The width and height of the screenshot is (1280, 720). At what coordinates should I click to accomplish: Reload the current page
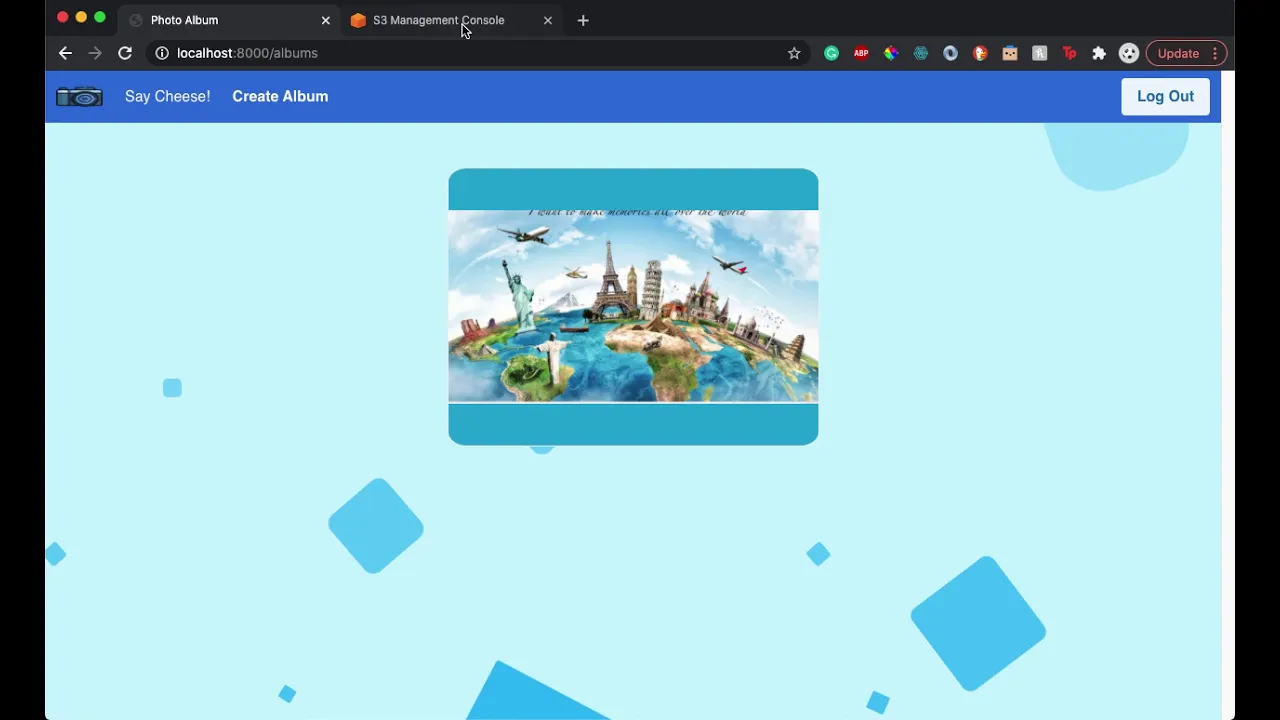tap(125, 53)
